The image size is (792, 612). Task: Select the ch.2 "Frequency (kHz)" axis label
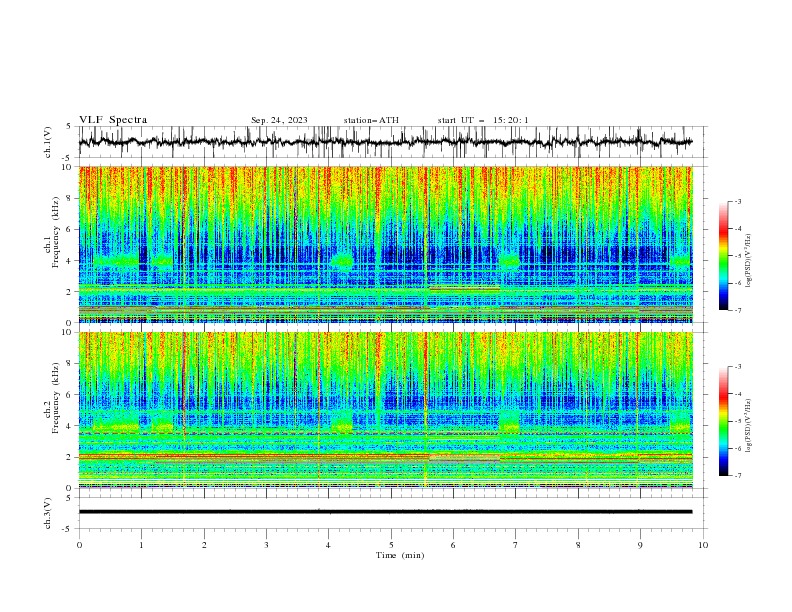(56, 398)
